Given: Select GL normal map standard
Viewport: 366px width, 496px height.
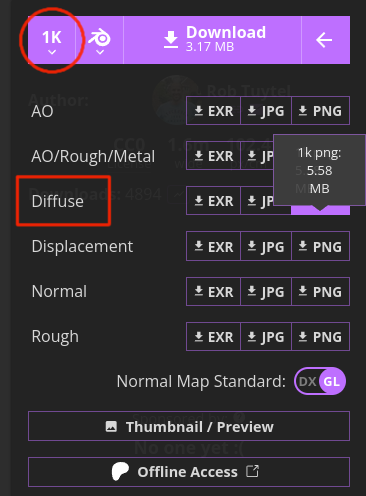Looking at the screenshot, I should [332, 381].
